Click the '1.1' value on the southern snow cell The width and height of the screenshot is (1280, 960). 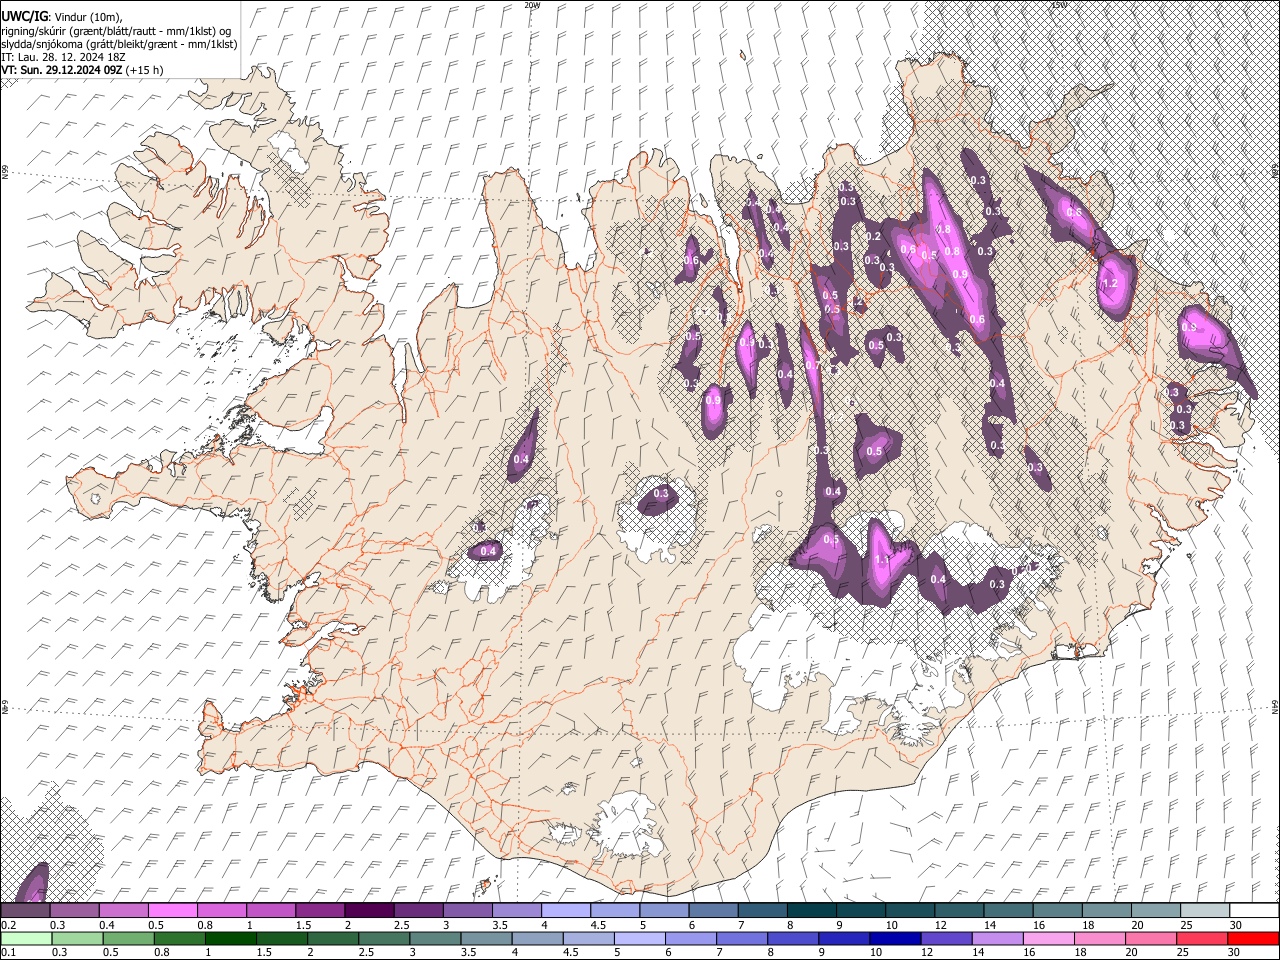tap(882, 559)
